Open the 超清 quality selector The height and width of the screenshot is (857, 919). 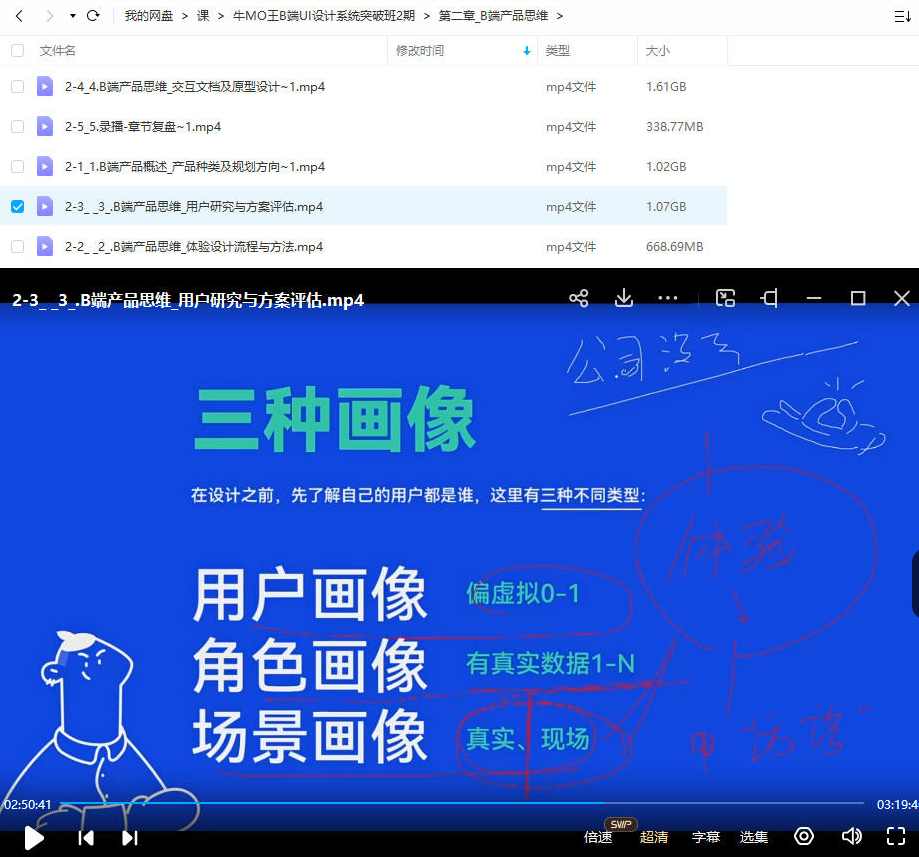(x=653, y=837)
